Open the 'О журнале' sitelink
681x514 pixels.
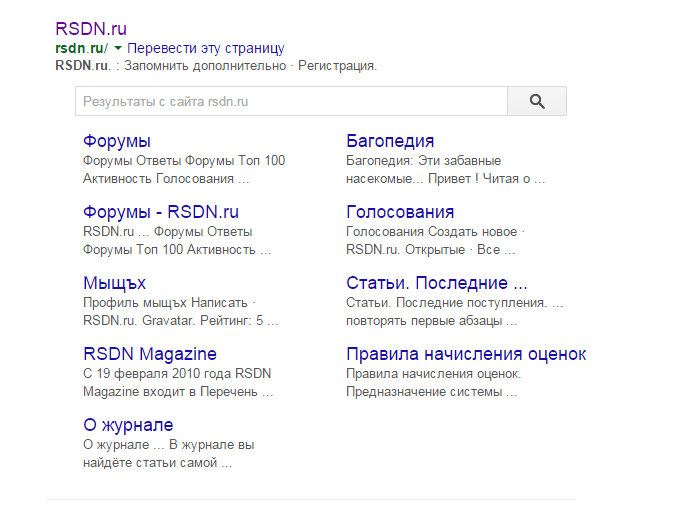(x=128, y=424)
